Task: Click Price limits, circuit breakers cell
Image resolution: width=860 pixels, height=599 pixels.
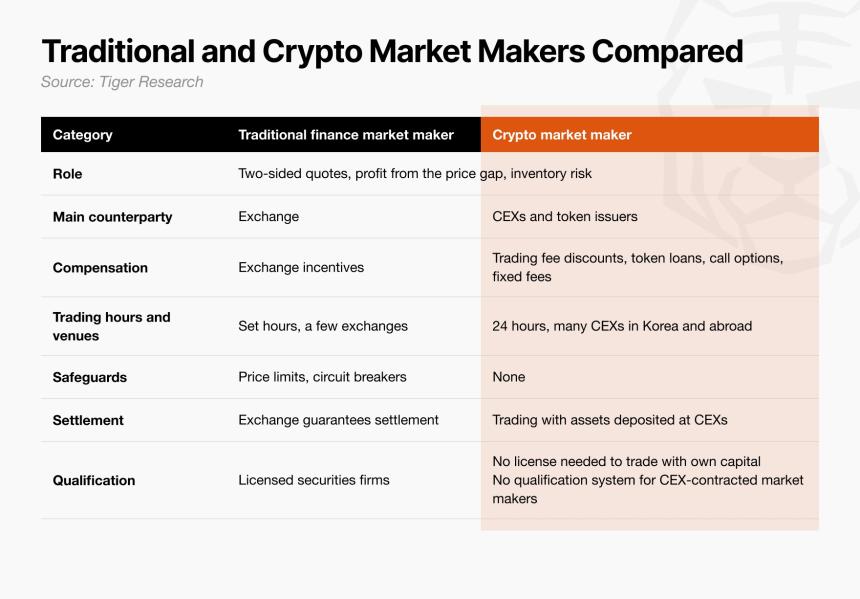Action: [322, 377]
